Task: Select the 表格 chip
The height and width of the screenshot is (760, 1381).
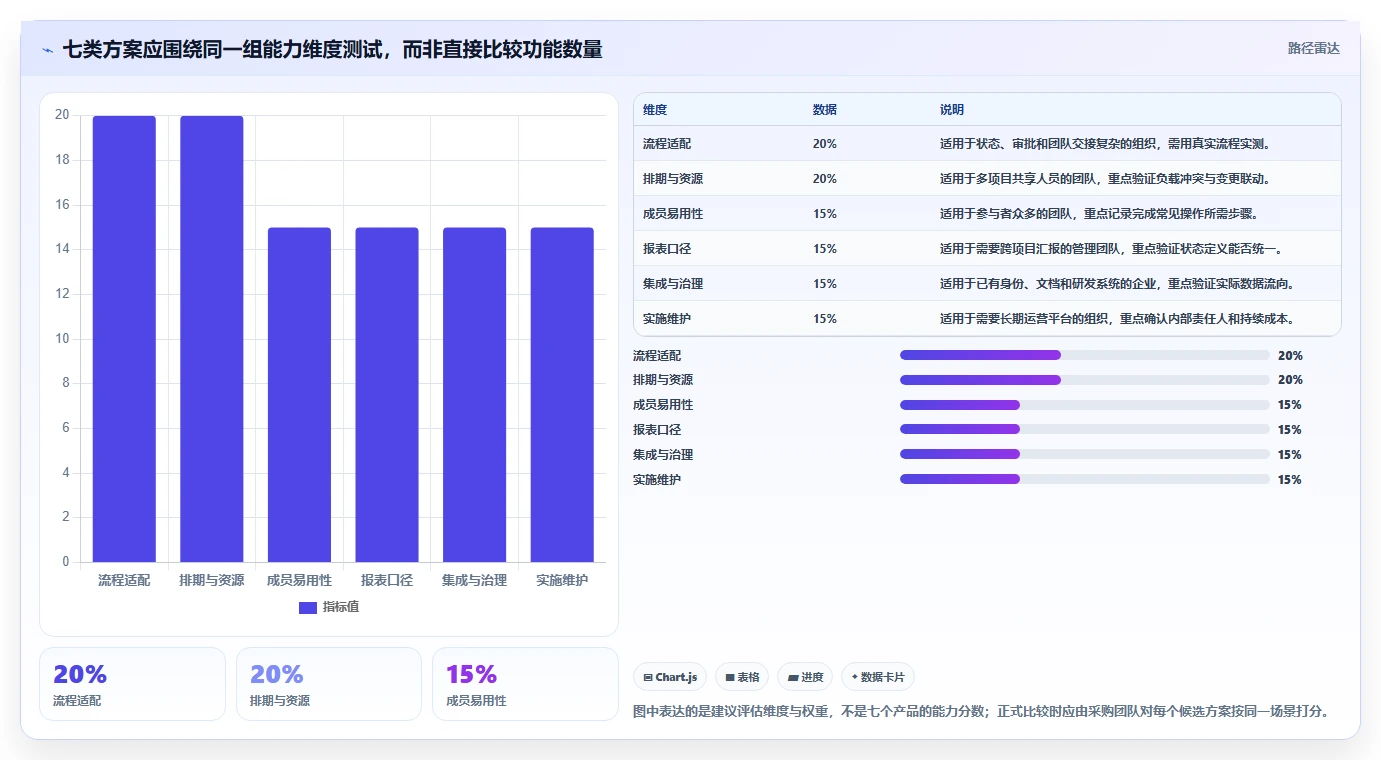Action: pos(742,677)
